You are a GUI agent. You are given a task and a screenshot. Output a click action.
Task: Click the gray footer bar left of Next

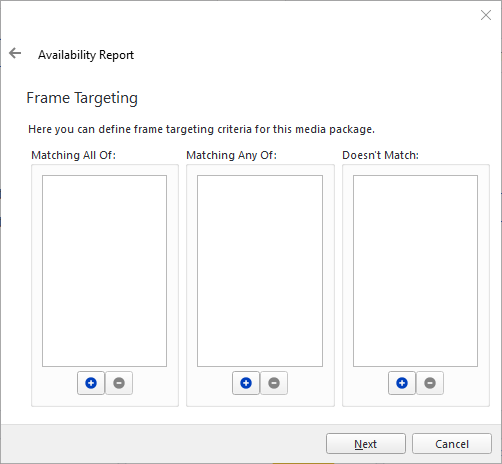(x=163, y=443)
